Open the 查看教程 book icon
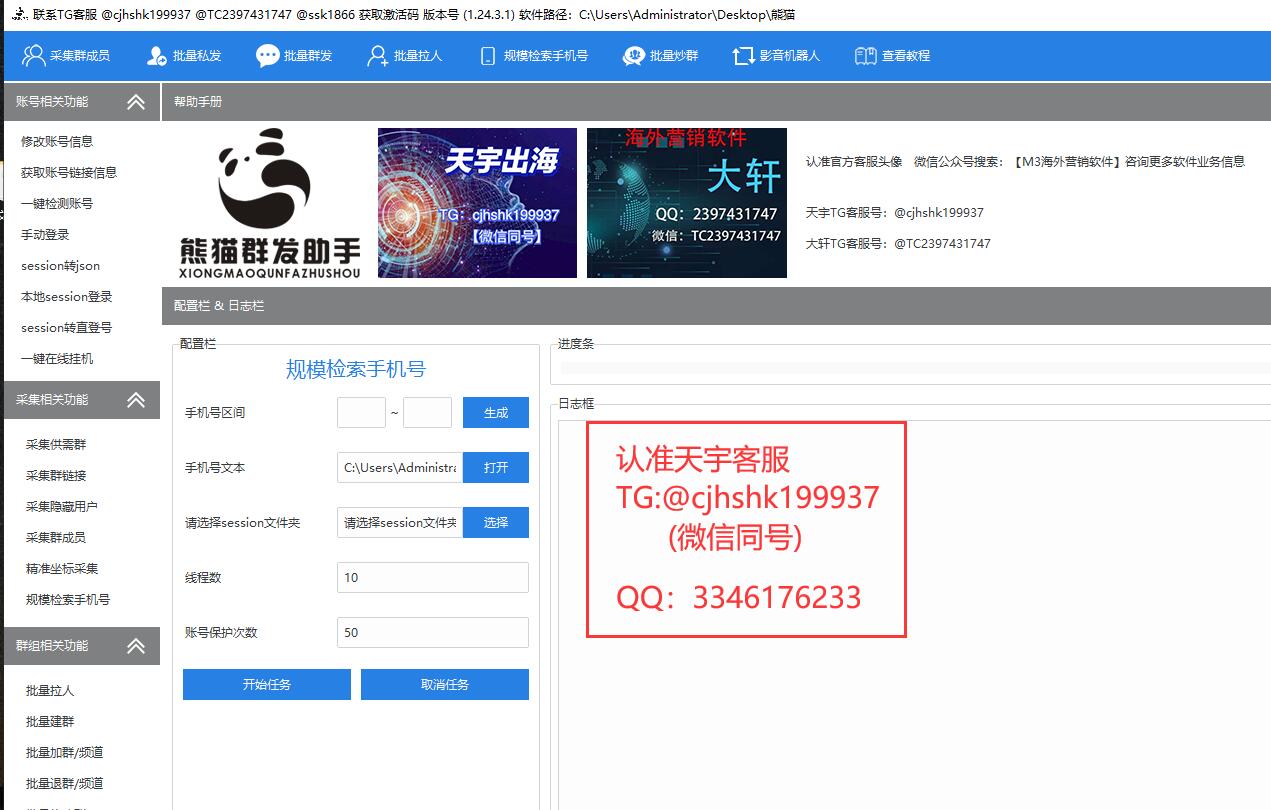Screen dimensions: 1271x810 tap(865, 56)
